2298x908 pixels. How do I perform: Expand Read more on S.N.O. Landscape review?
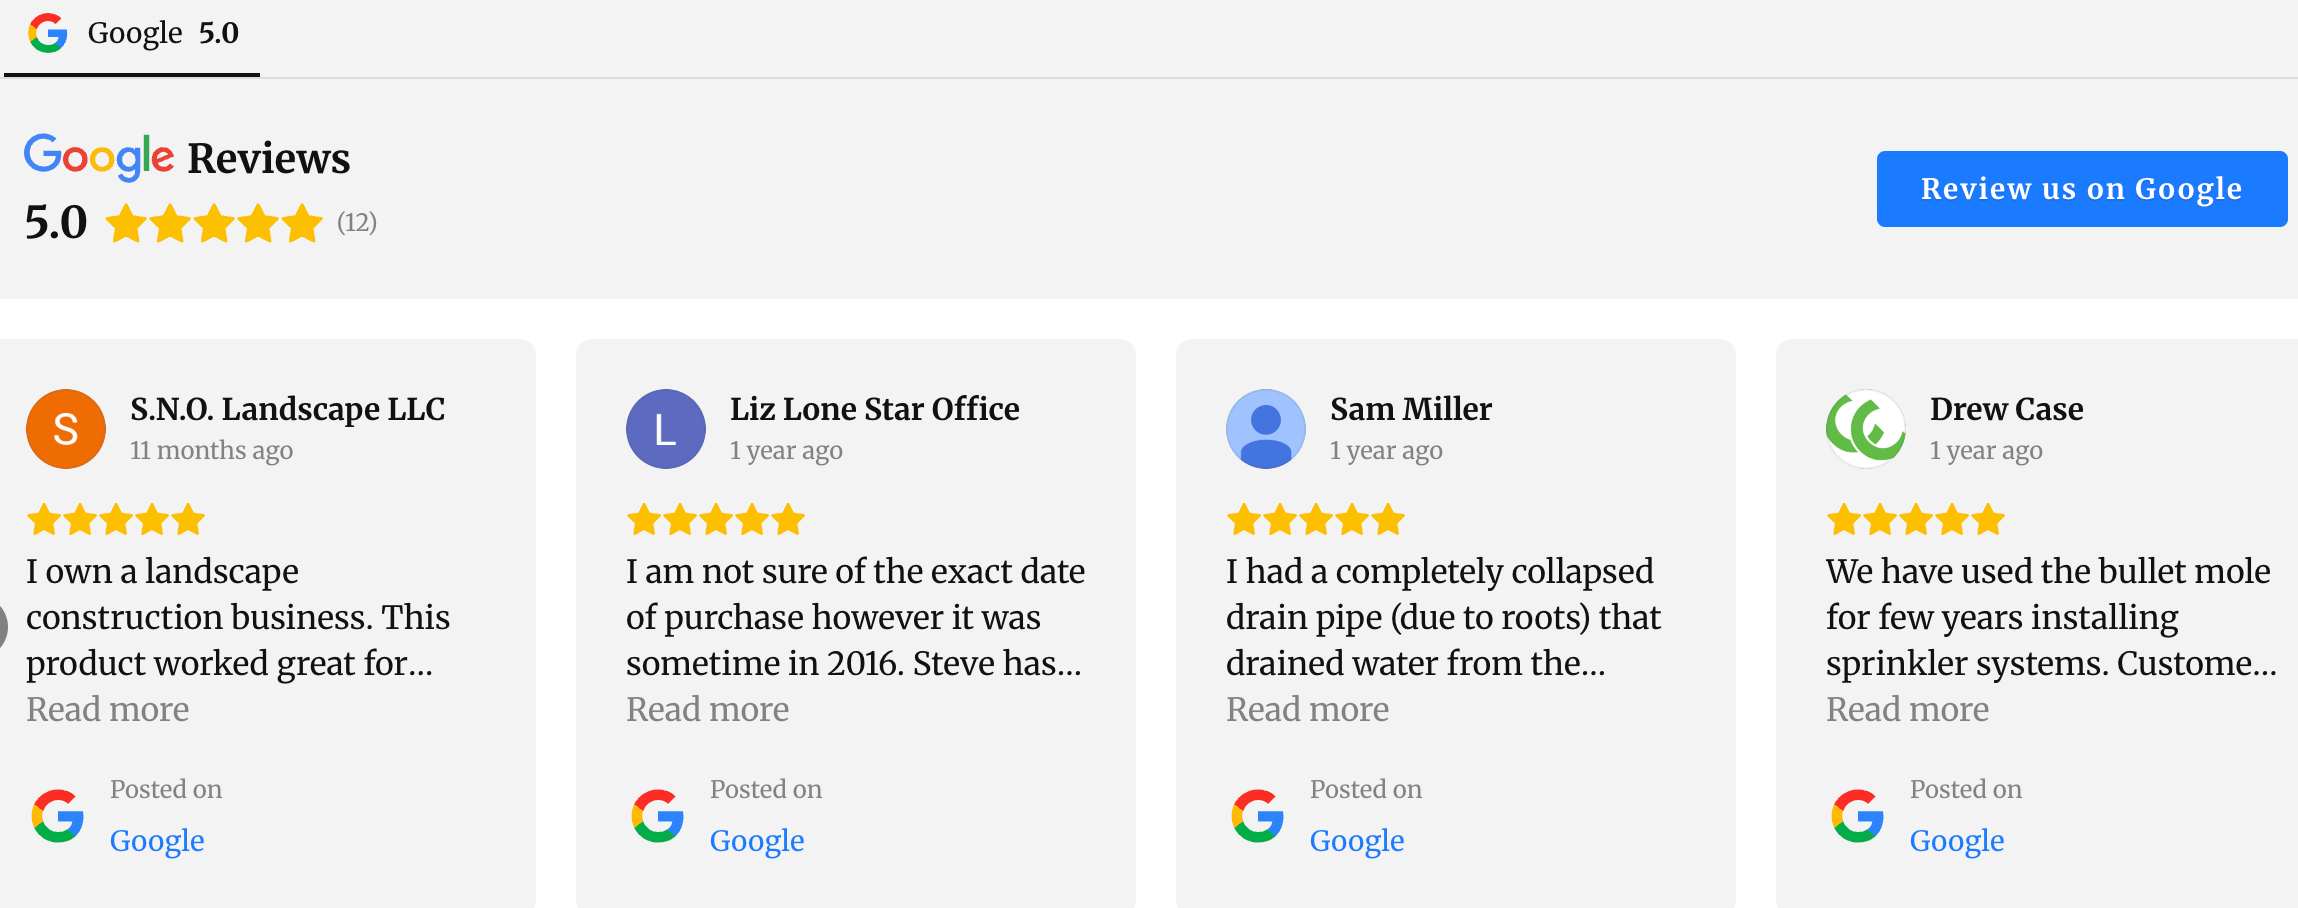(x=108, y=709)
